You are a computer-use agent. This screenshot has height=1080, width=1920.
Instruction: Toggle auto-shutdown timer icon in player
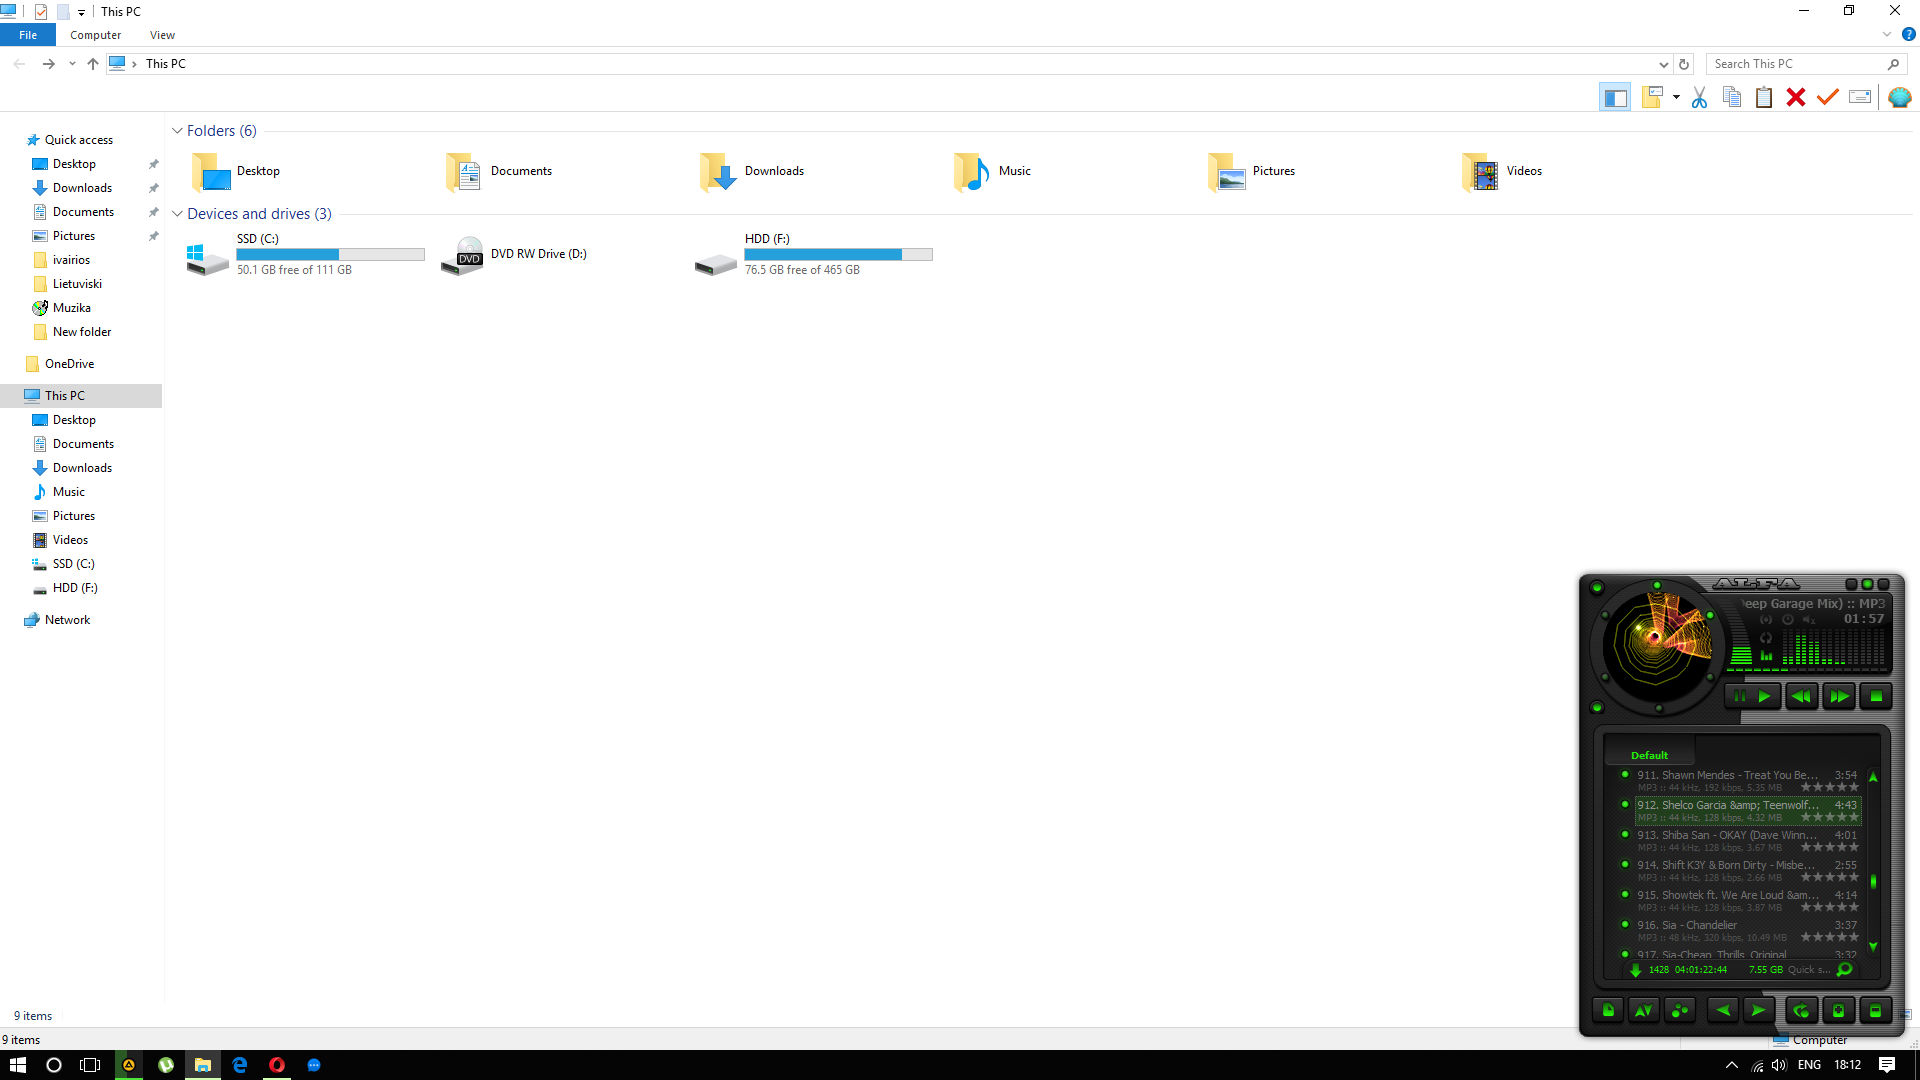[x=1788, y=620]
